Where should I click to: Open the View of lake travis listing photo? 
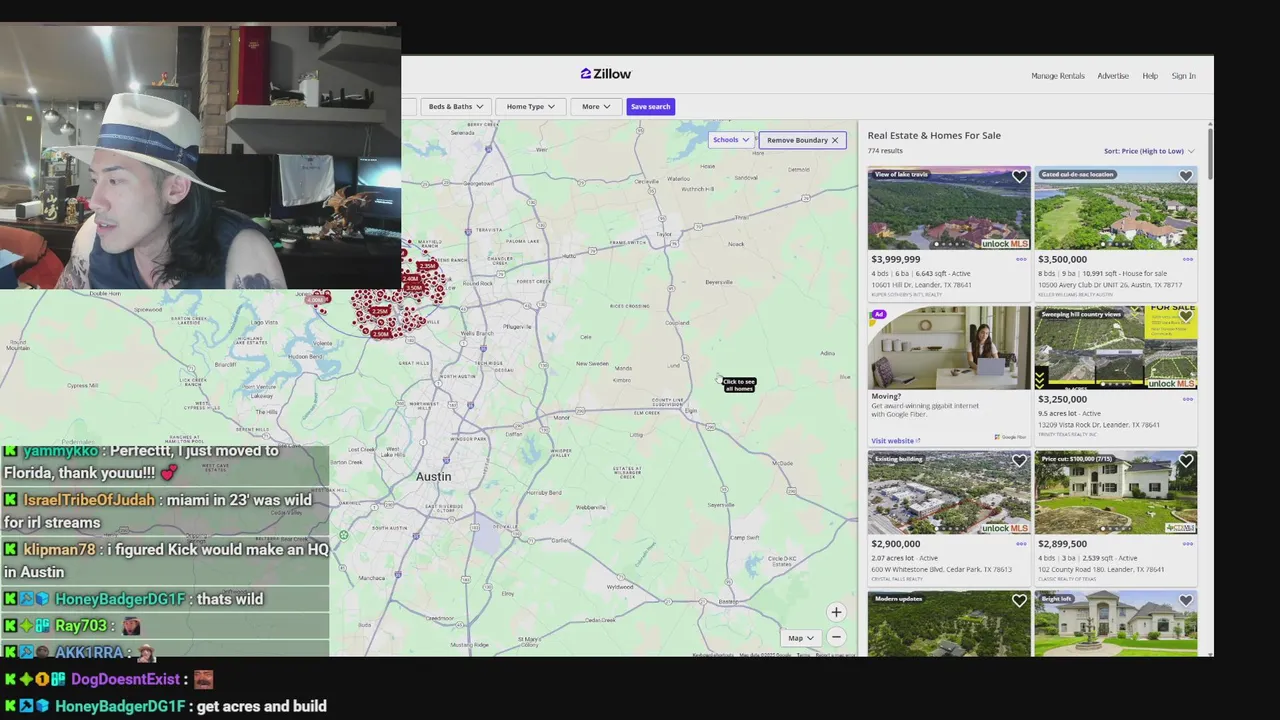point(948,208)
